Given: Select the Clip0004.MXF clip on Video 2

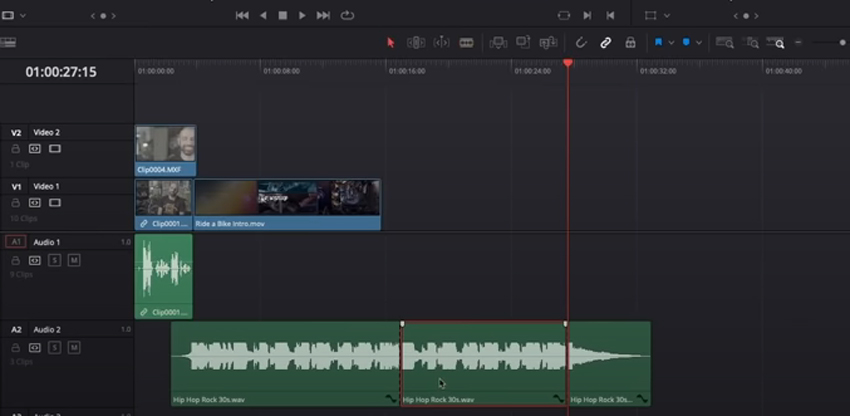Looking at the screenshot, I should (165, 149).
